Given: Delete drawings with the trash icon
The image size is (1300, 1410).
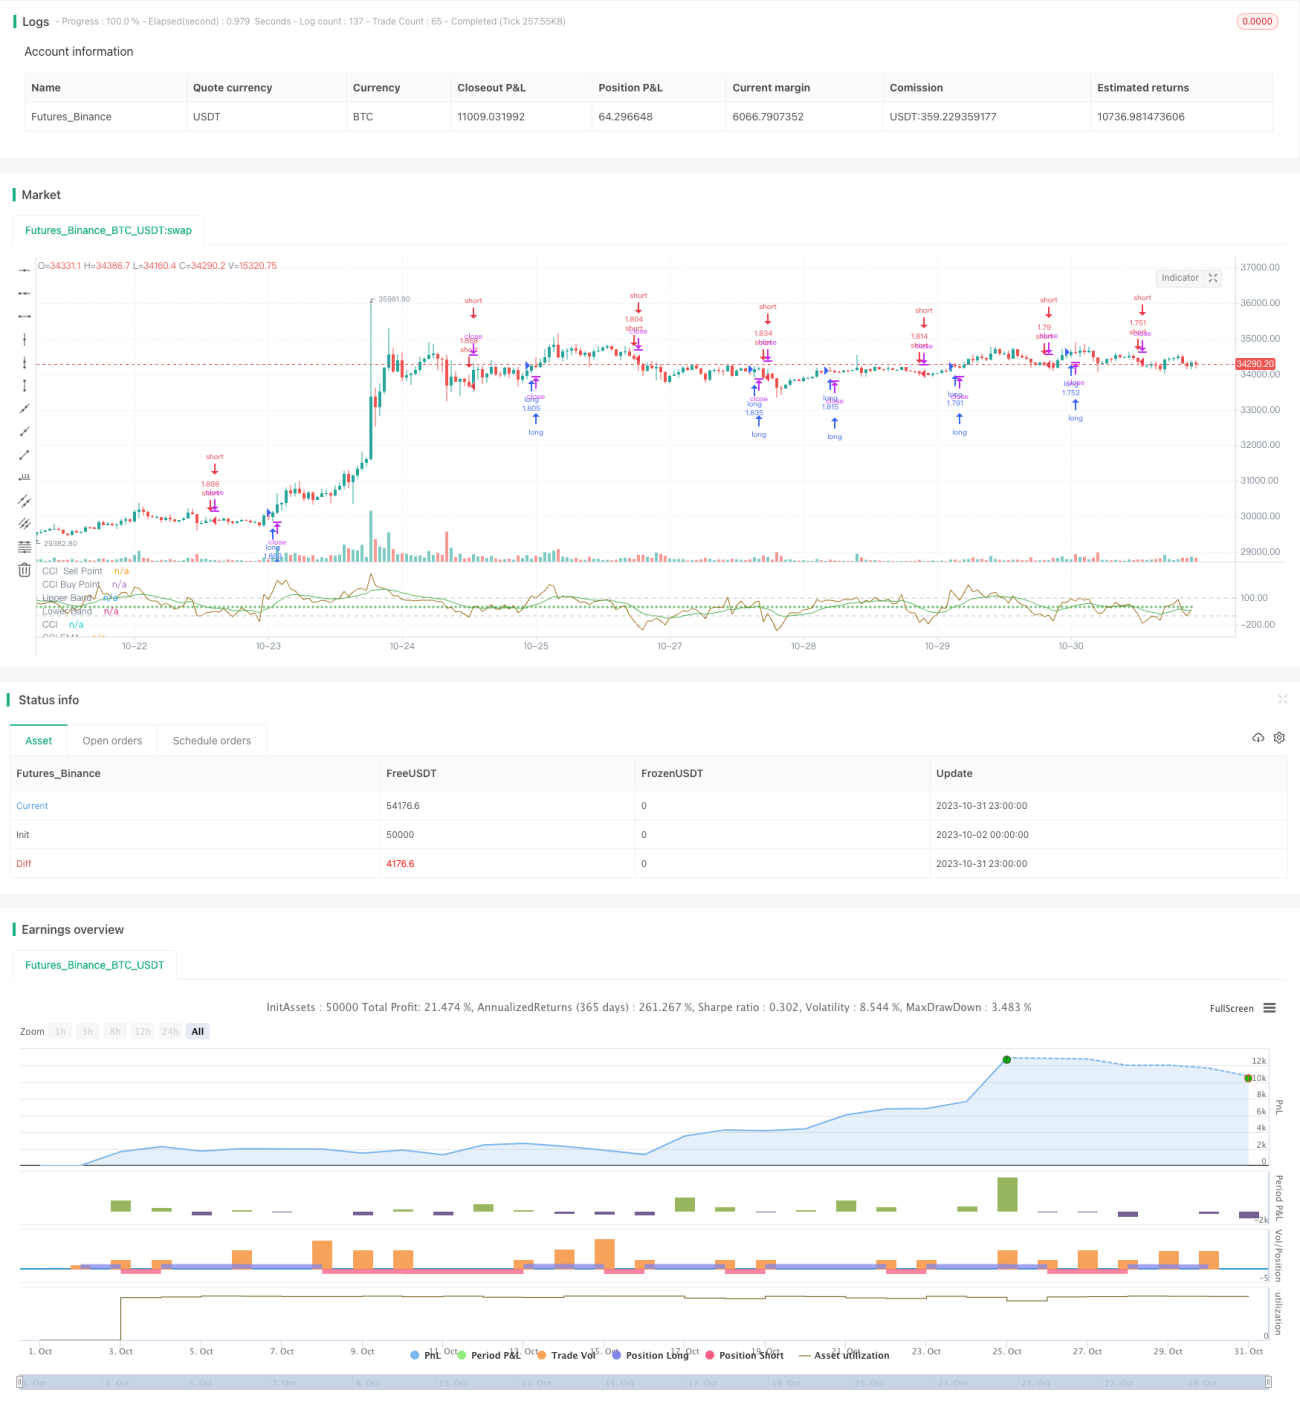Looking at the screenshot, I should point(24,570).
